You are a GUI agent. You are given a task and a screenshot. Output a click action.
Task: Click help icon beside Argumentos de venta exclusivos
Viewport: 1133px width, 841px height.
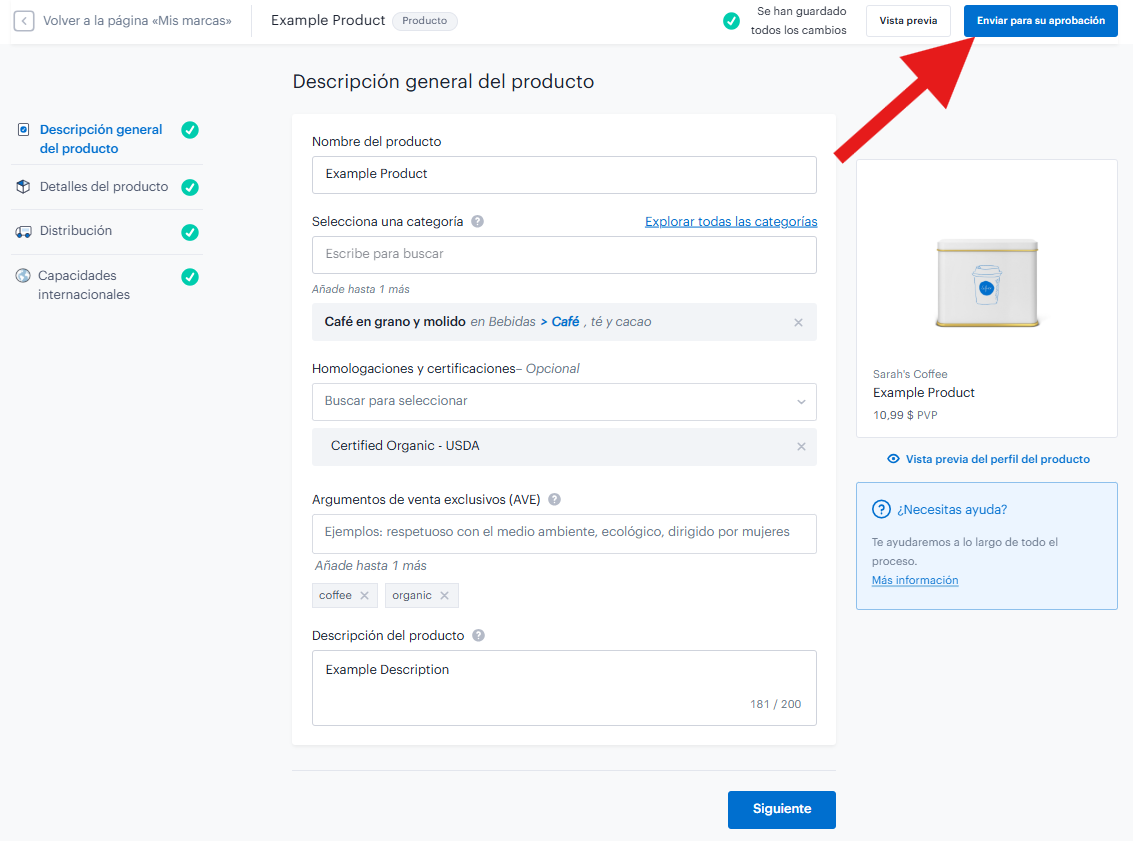click(554, 500)
